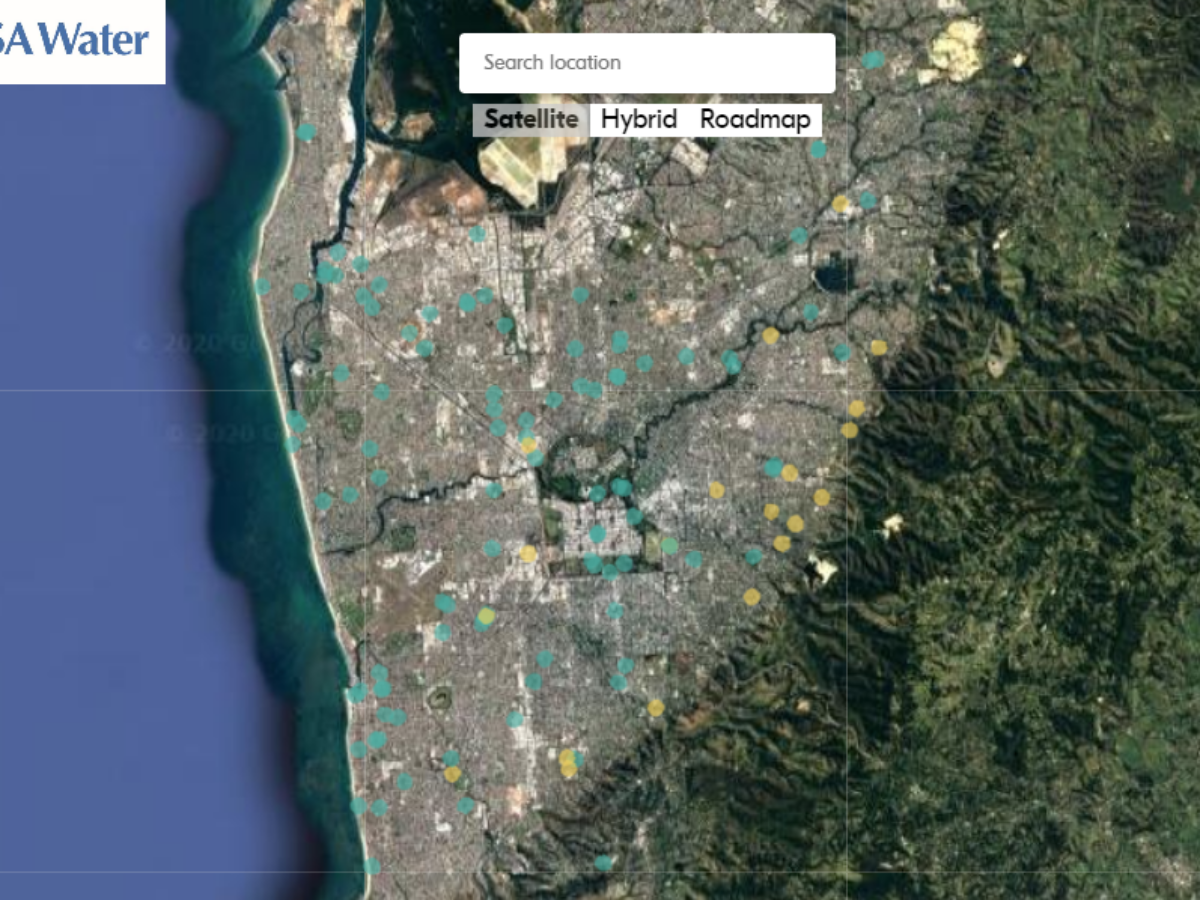Select the pair of yellow markers at the south
The width and height of the screenshot is (1200, 900).
[x=568, y=764]
